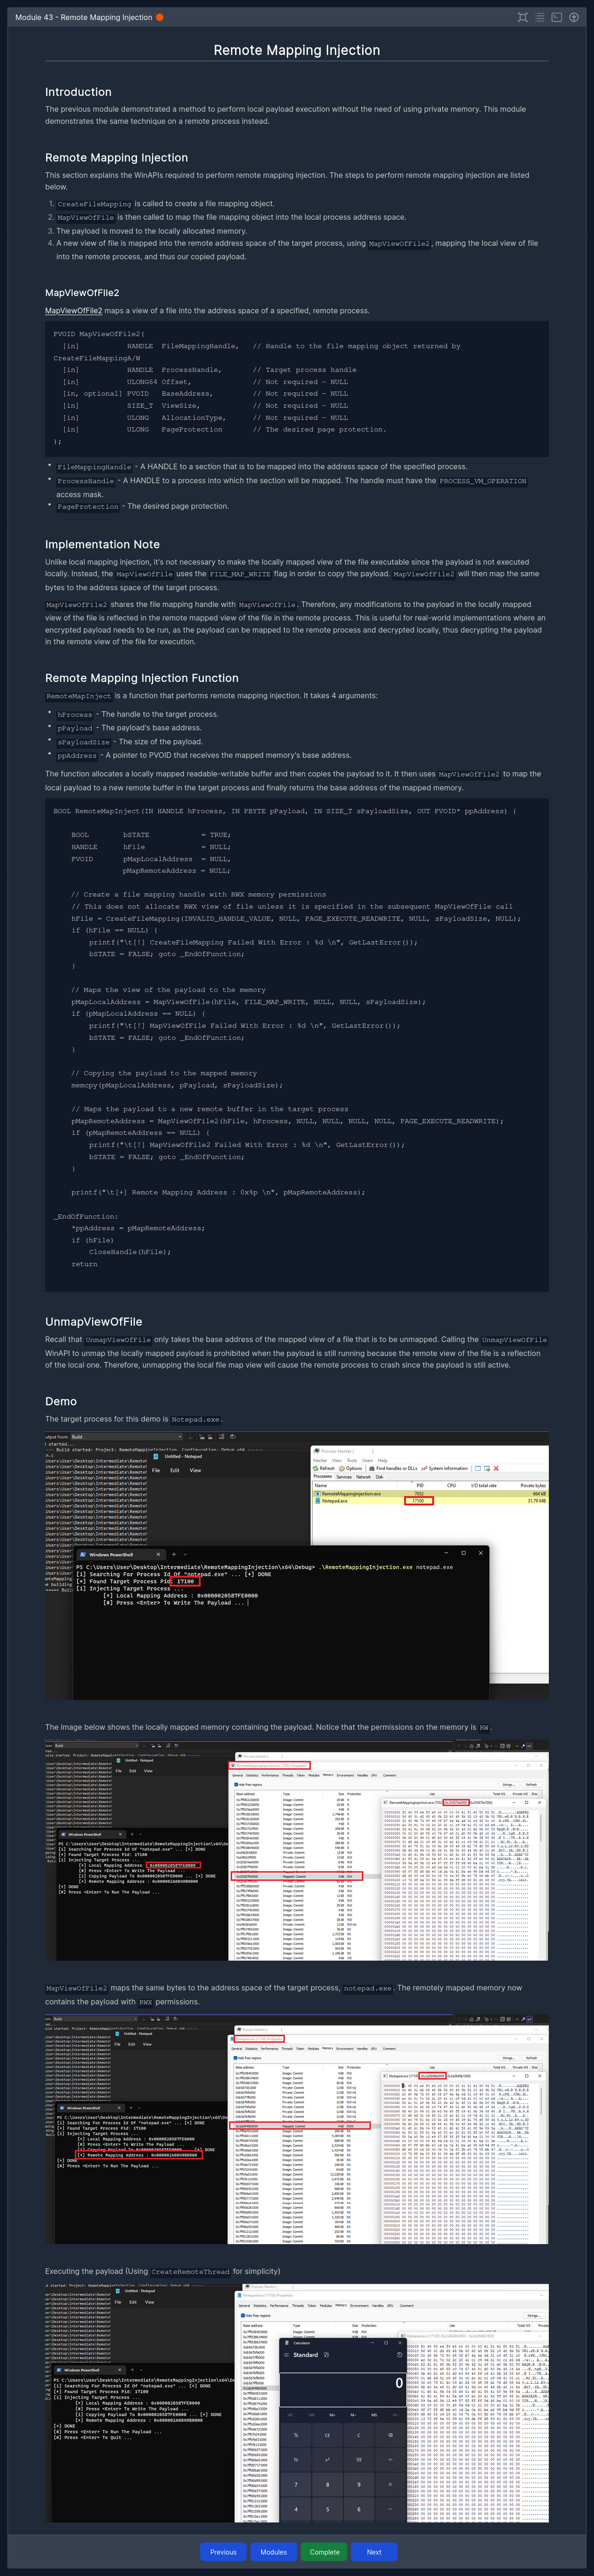Viewport: 594px width, 2576px height.
Task: Click the 'hProcess' parameter bullet
Action: (75, 715)
